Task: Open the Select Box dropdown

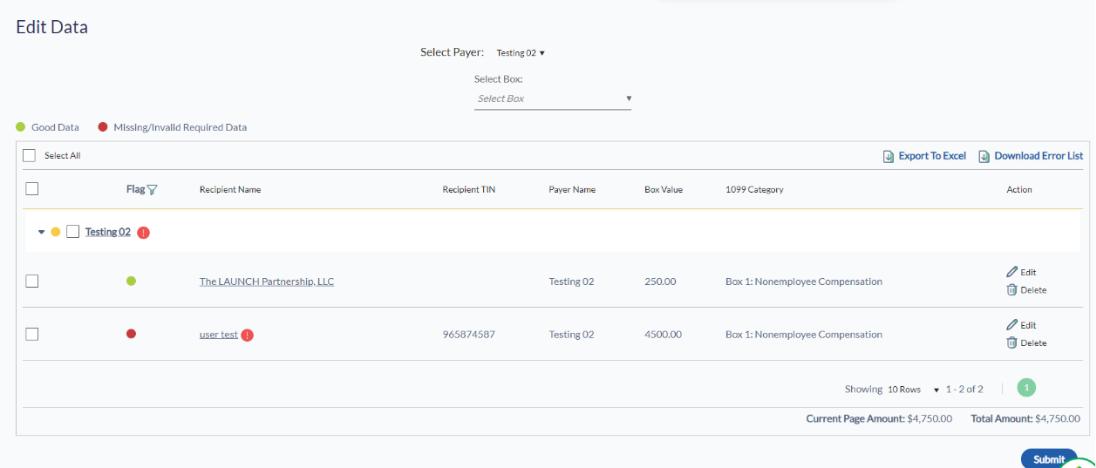Action: 553,99
